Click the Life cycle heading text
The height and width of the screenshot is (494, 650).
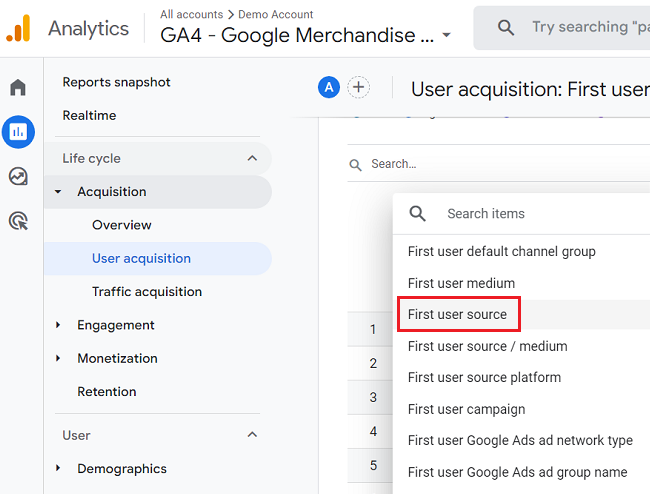point(91,158)
